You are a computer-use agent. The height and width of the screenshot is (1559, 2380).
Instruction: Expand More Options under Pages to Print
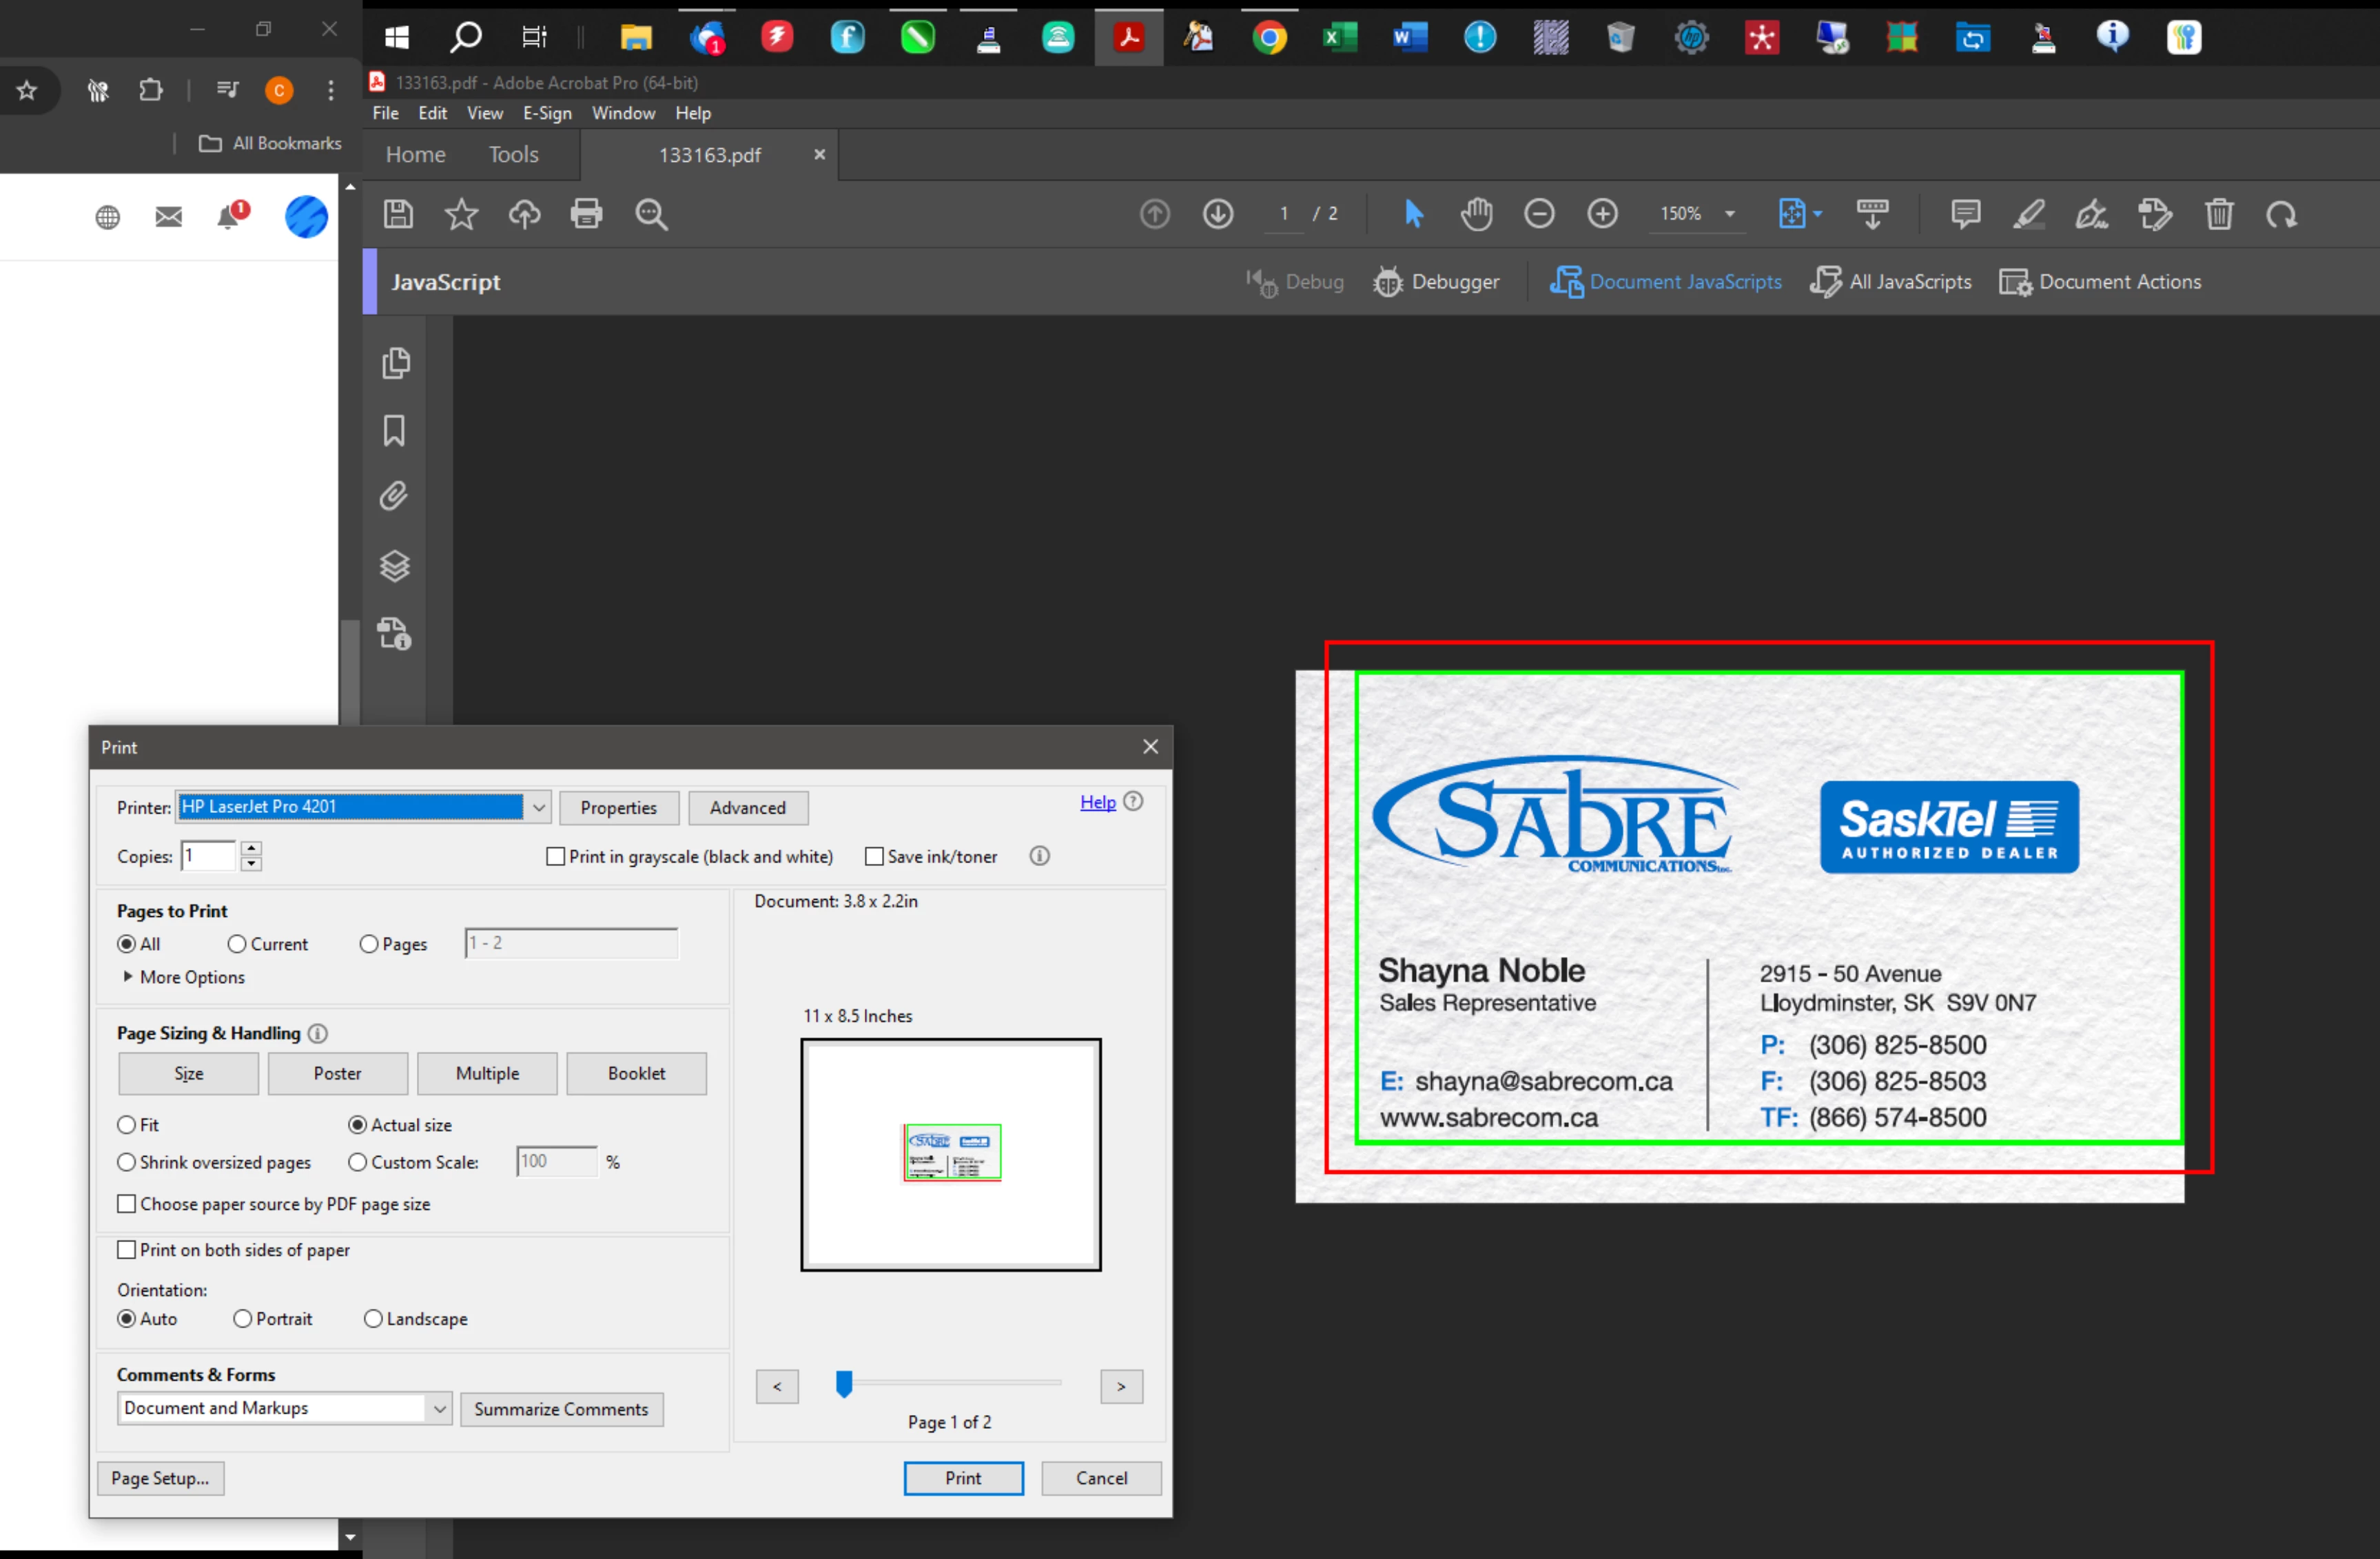128,977
